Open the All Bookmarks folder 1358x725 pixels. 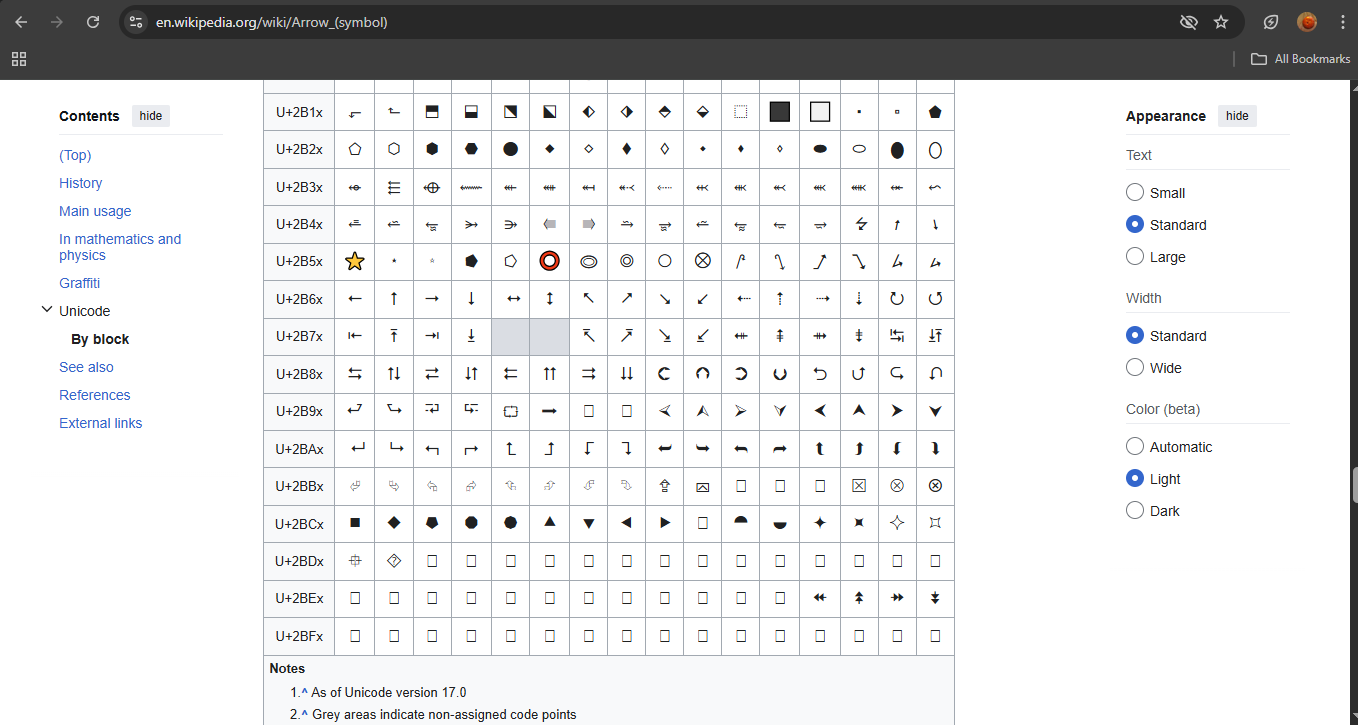coord(1300,59)
